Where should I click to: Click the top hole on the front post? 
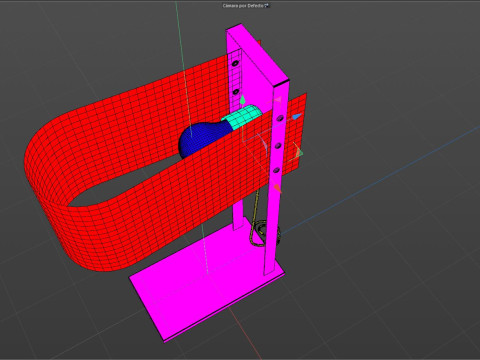coord(280,118)
